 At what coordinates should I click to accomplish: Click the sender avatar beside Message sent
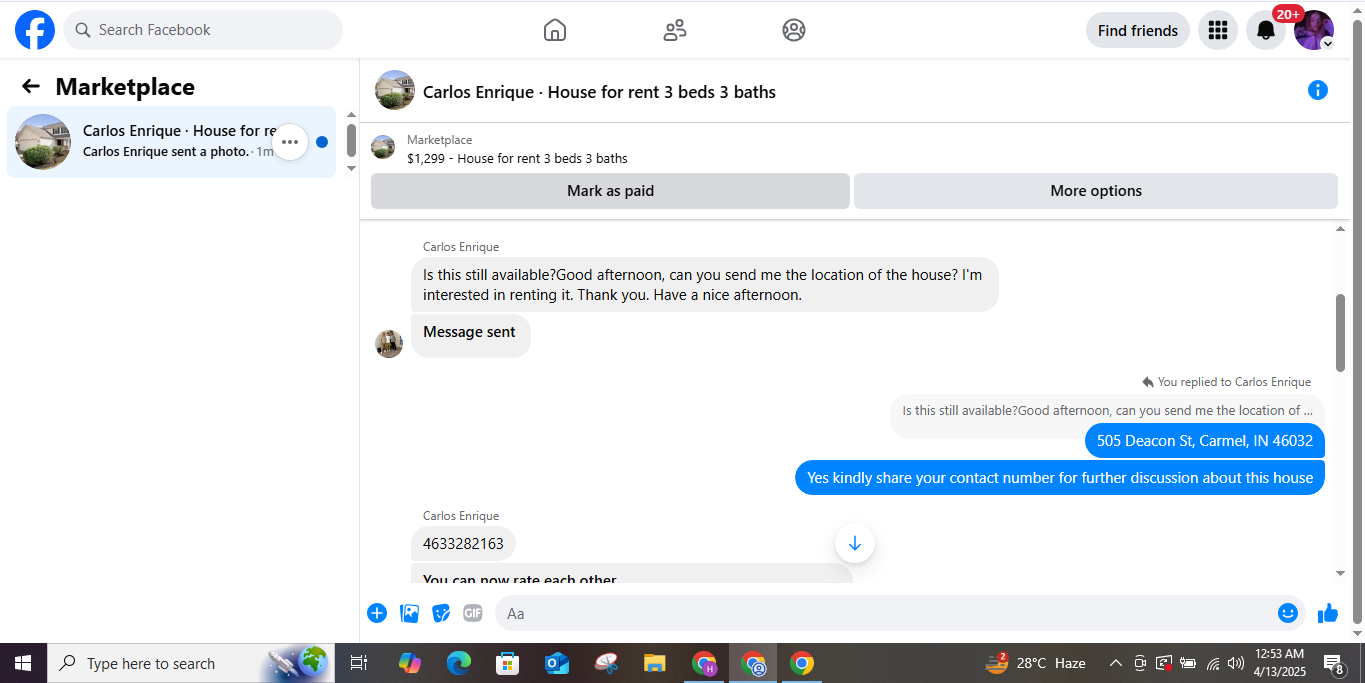point(389,344)
